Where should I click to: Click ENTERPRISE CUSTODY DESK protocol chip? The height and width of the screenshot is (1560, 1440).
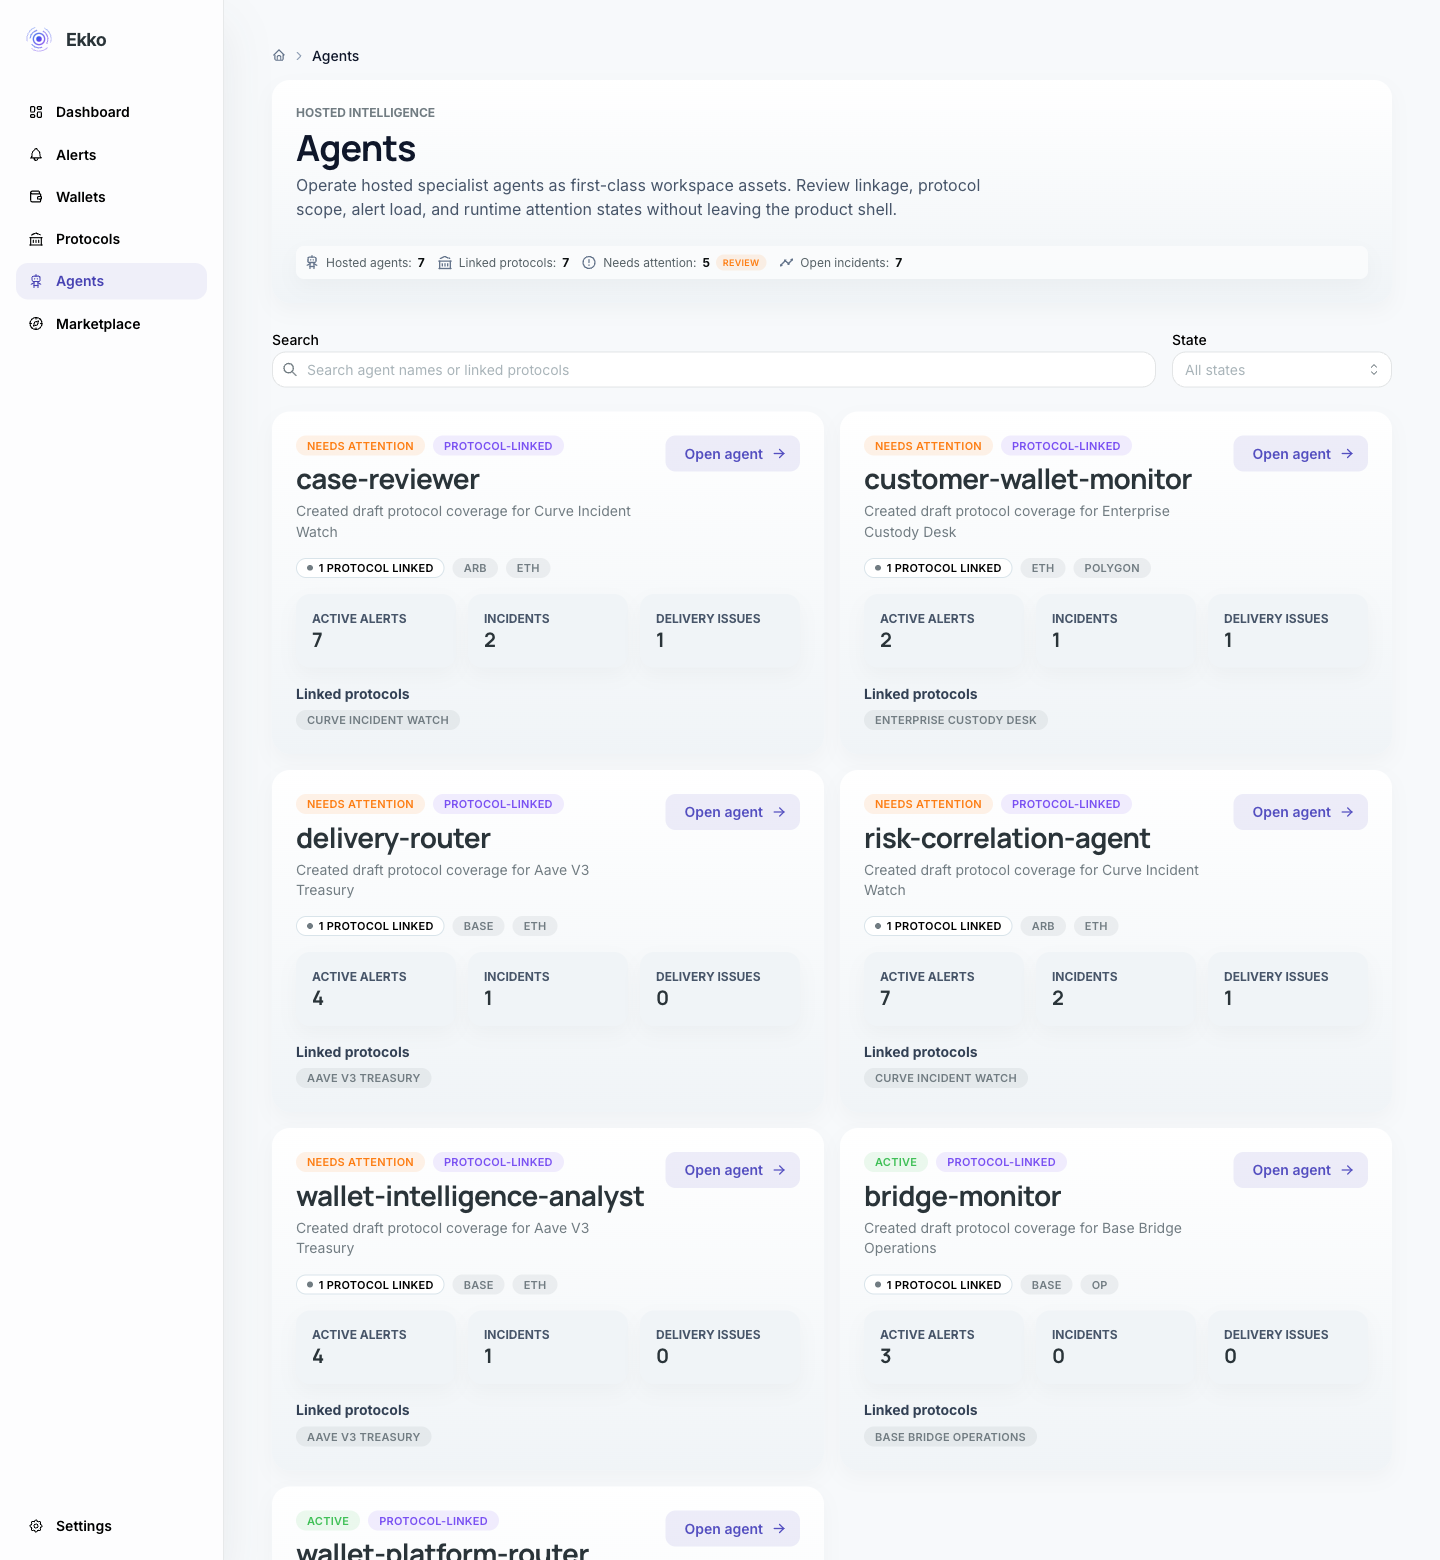[x=956, y=720]
